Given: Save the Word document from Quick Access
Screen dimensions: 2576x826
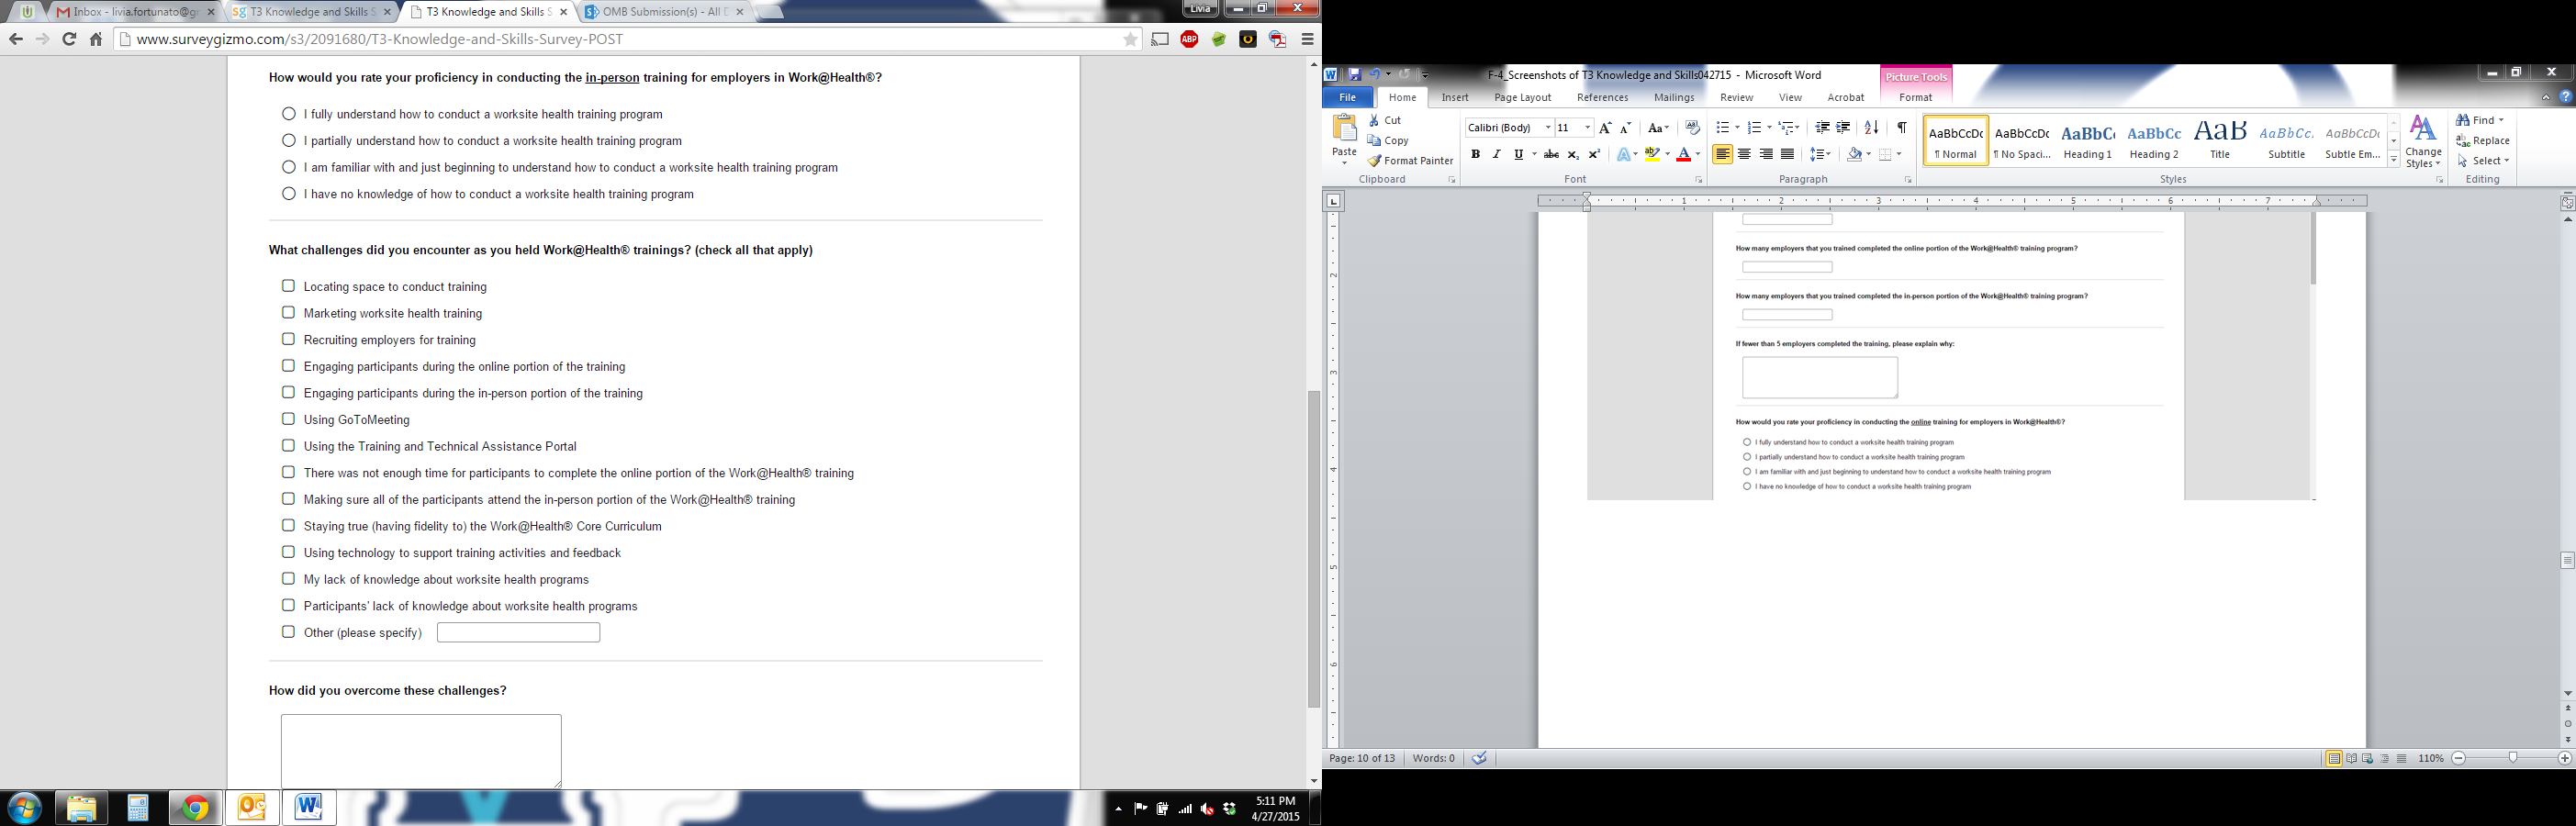Looking at the screenshot, I should click(x=1354, y=74).
